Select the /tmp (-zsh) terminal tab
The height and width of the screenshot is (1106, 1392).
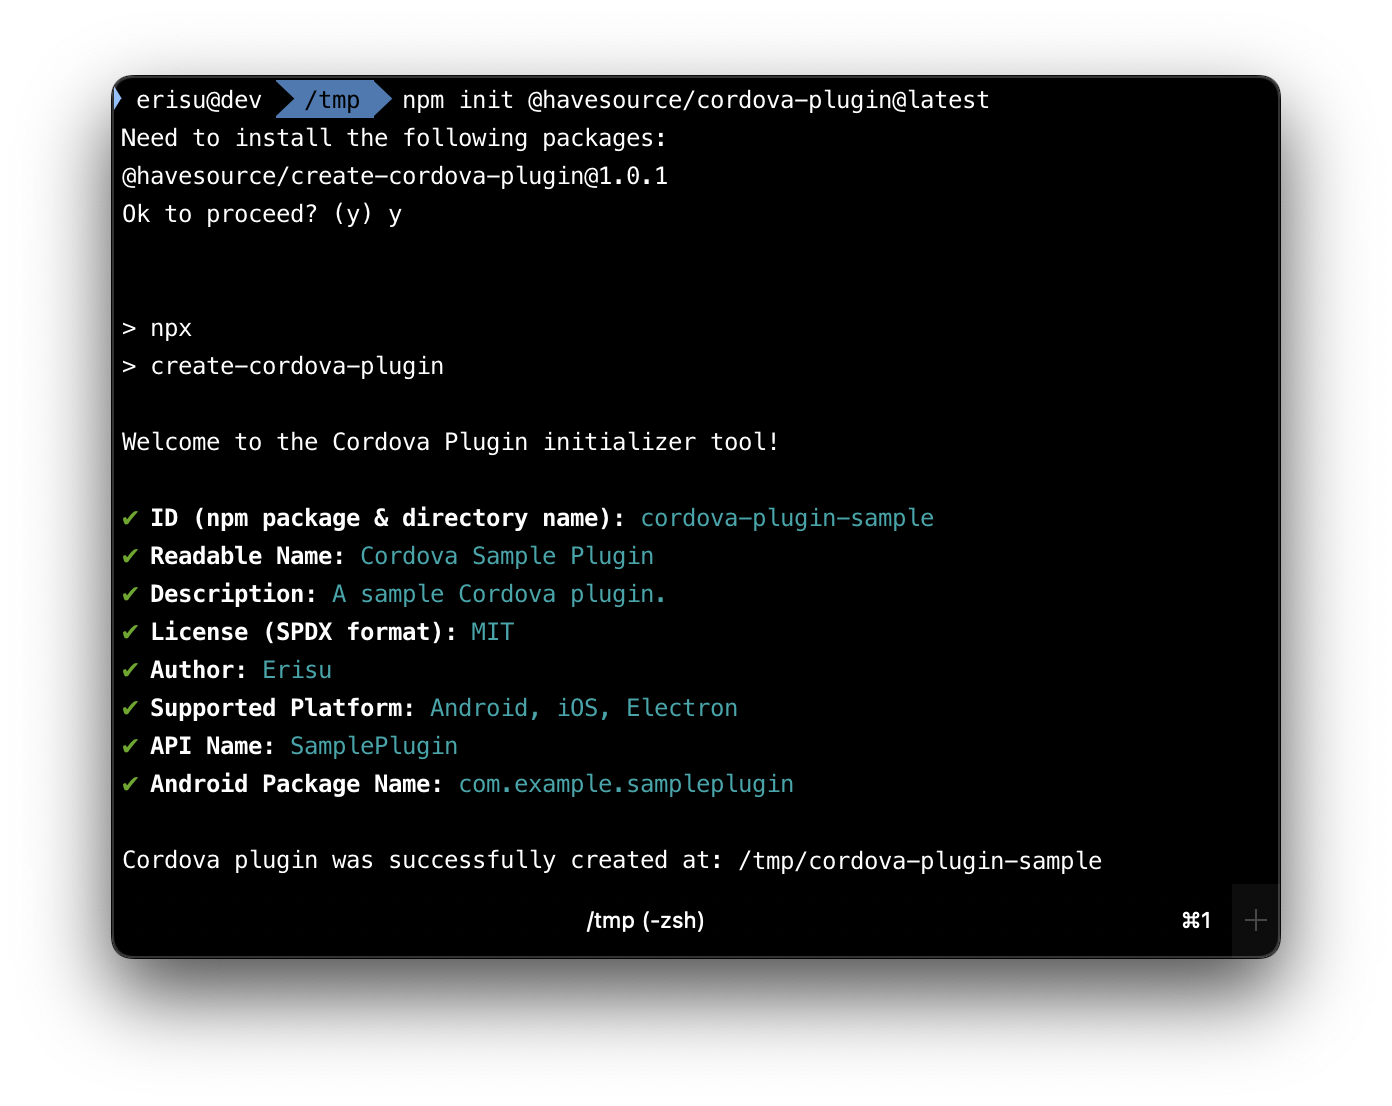click(645, 920)
